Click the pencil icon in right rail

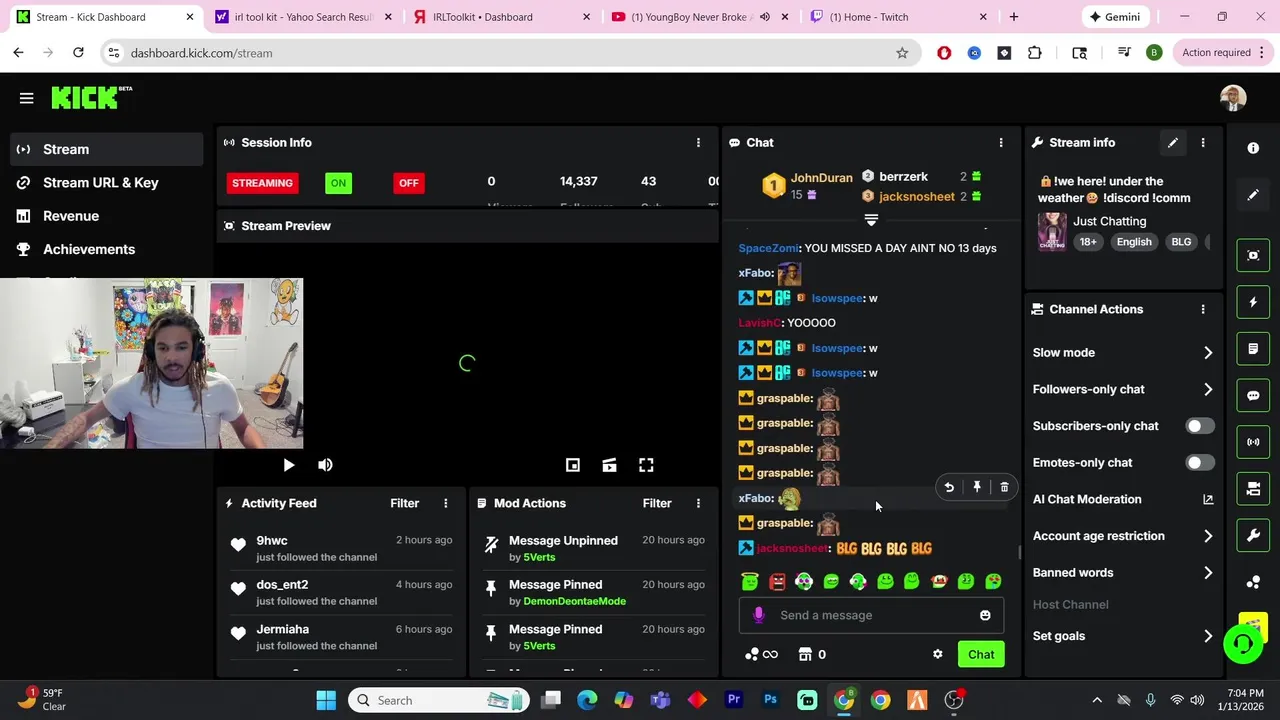(1253, 195)
